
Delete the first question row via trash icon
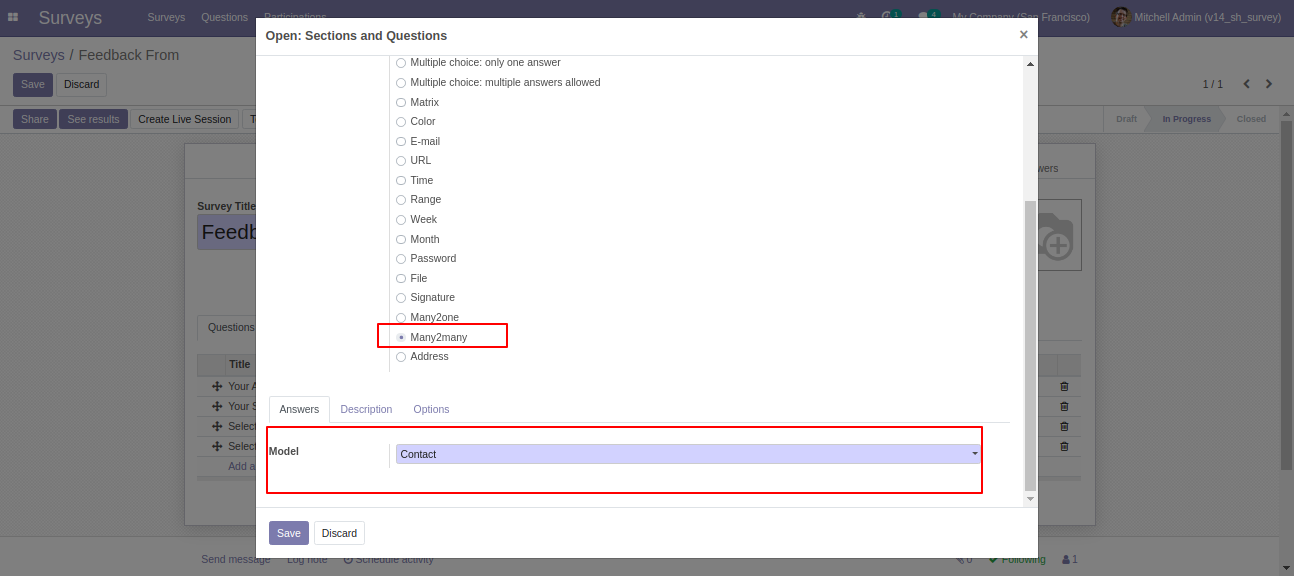coord(1064,387)
